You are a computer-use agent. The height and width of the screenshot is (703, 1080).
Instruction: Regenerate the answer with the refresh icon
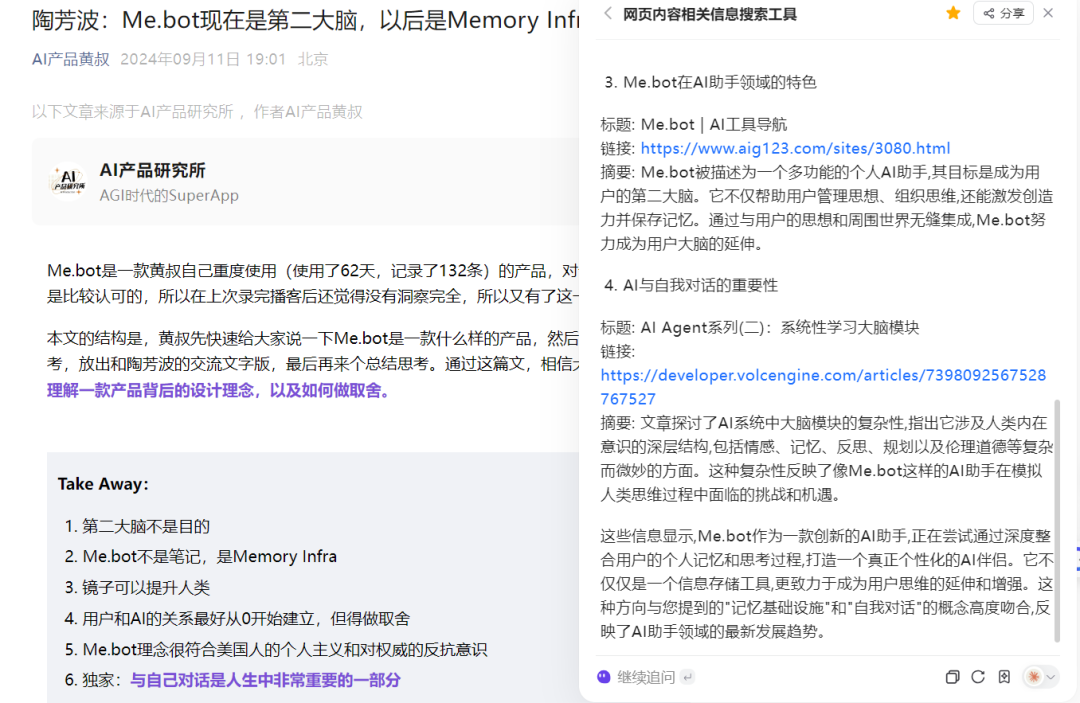[978, 678]
